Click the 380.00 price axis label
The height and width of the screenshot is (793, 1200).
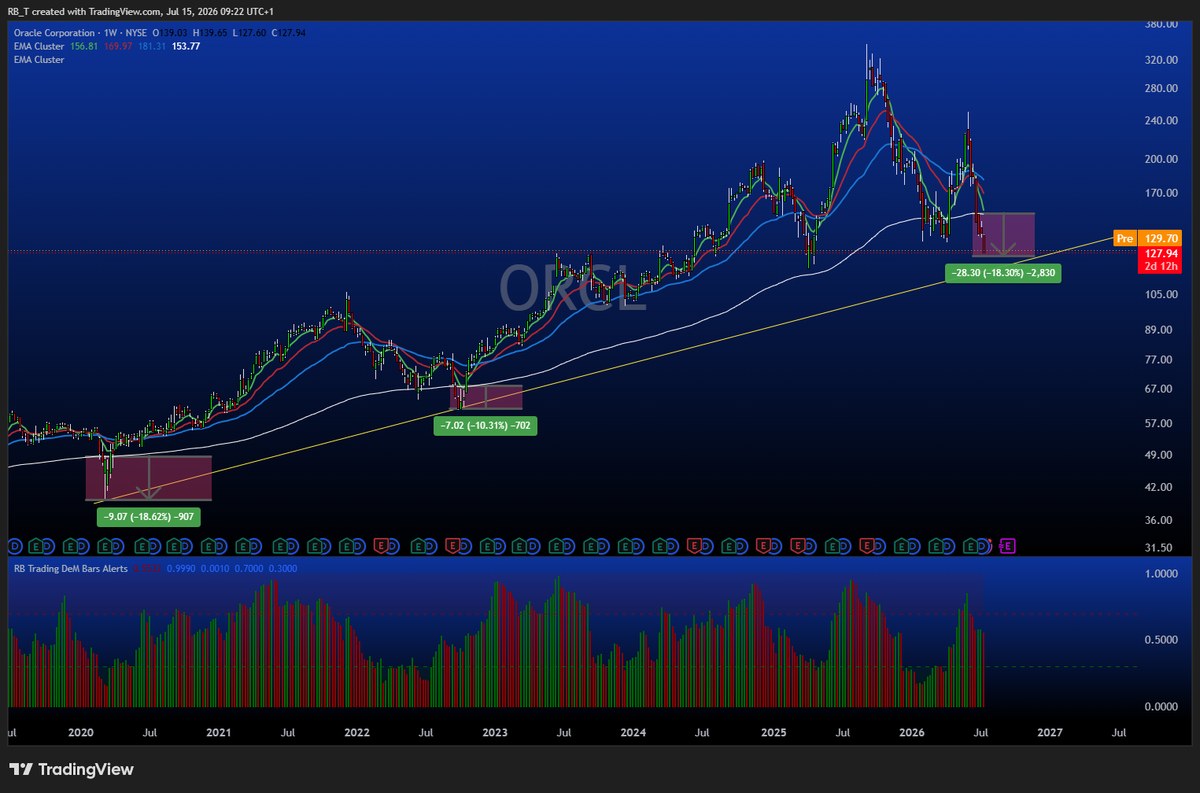point(1161,25)
